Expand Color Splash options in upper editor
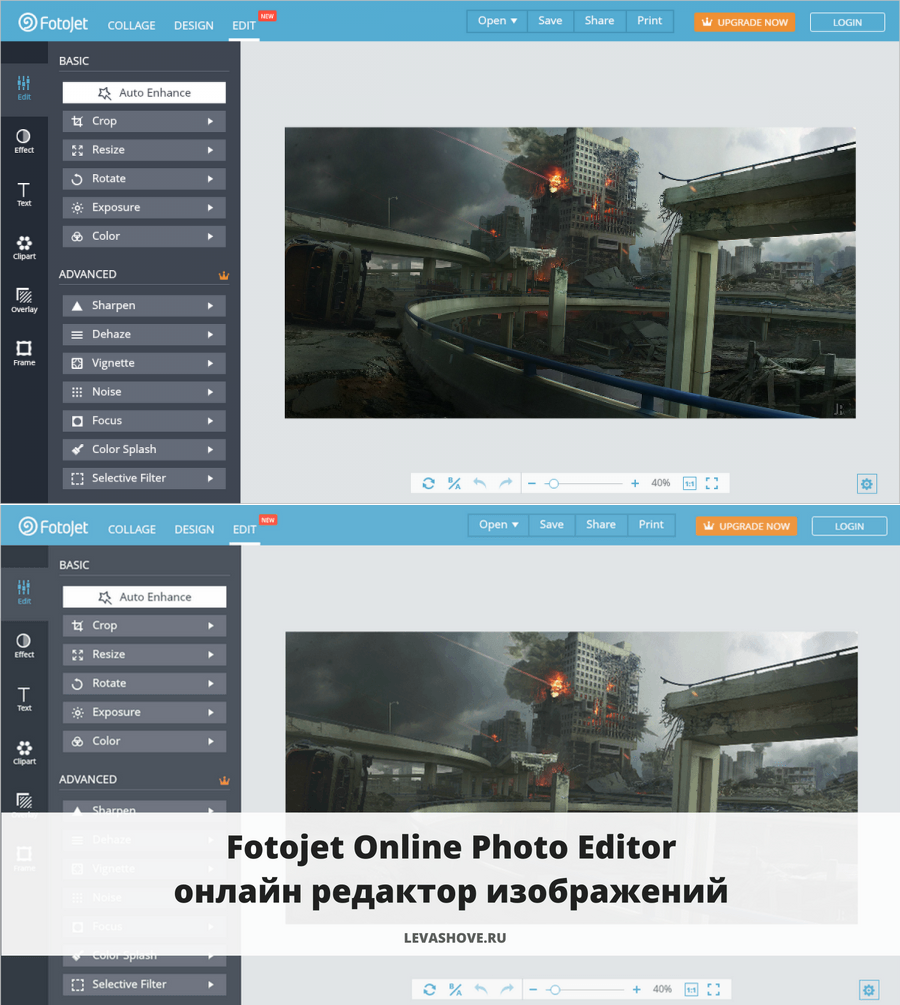The image size is (900, 1005). (x=144, y=450)
